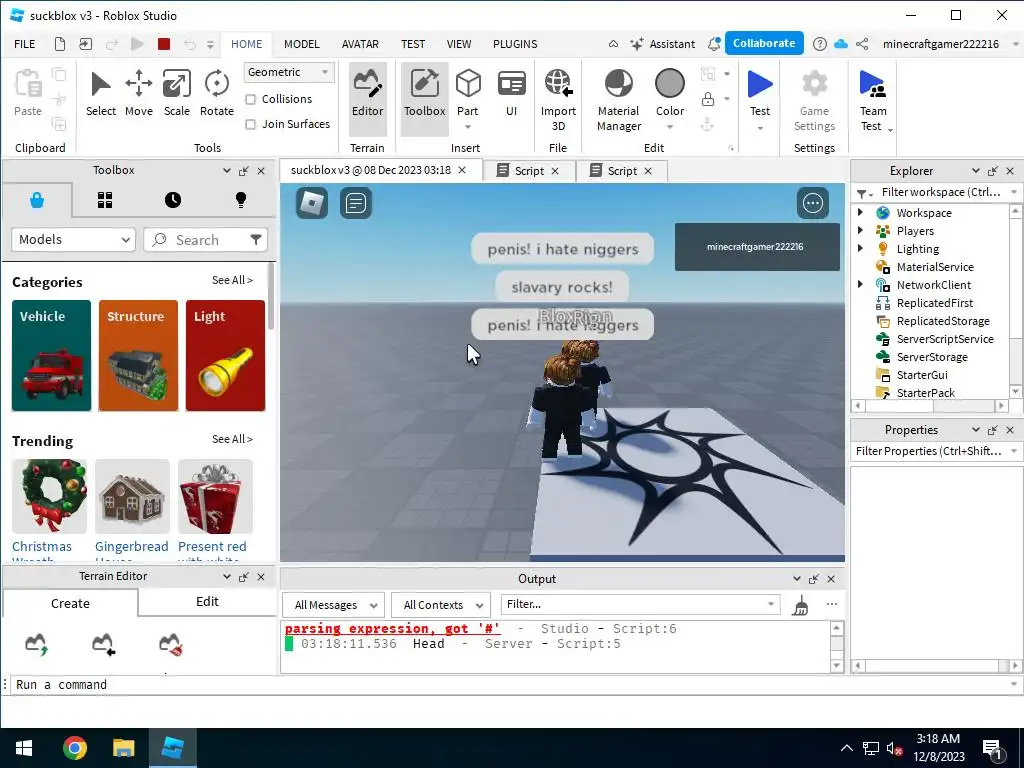Select ServerScriptService in Explorer
1024x768 pixels.
(944, 339)
